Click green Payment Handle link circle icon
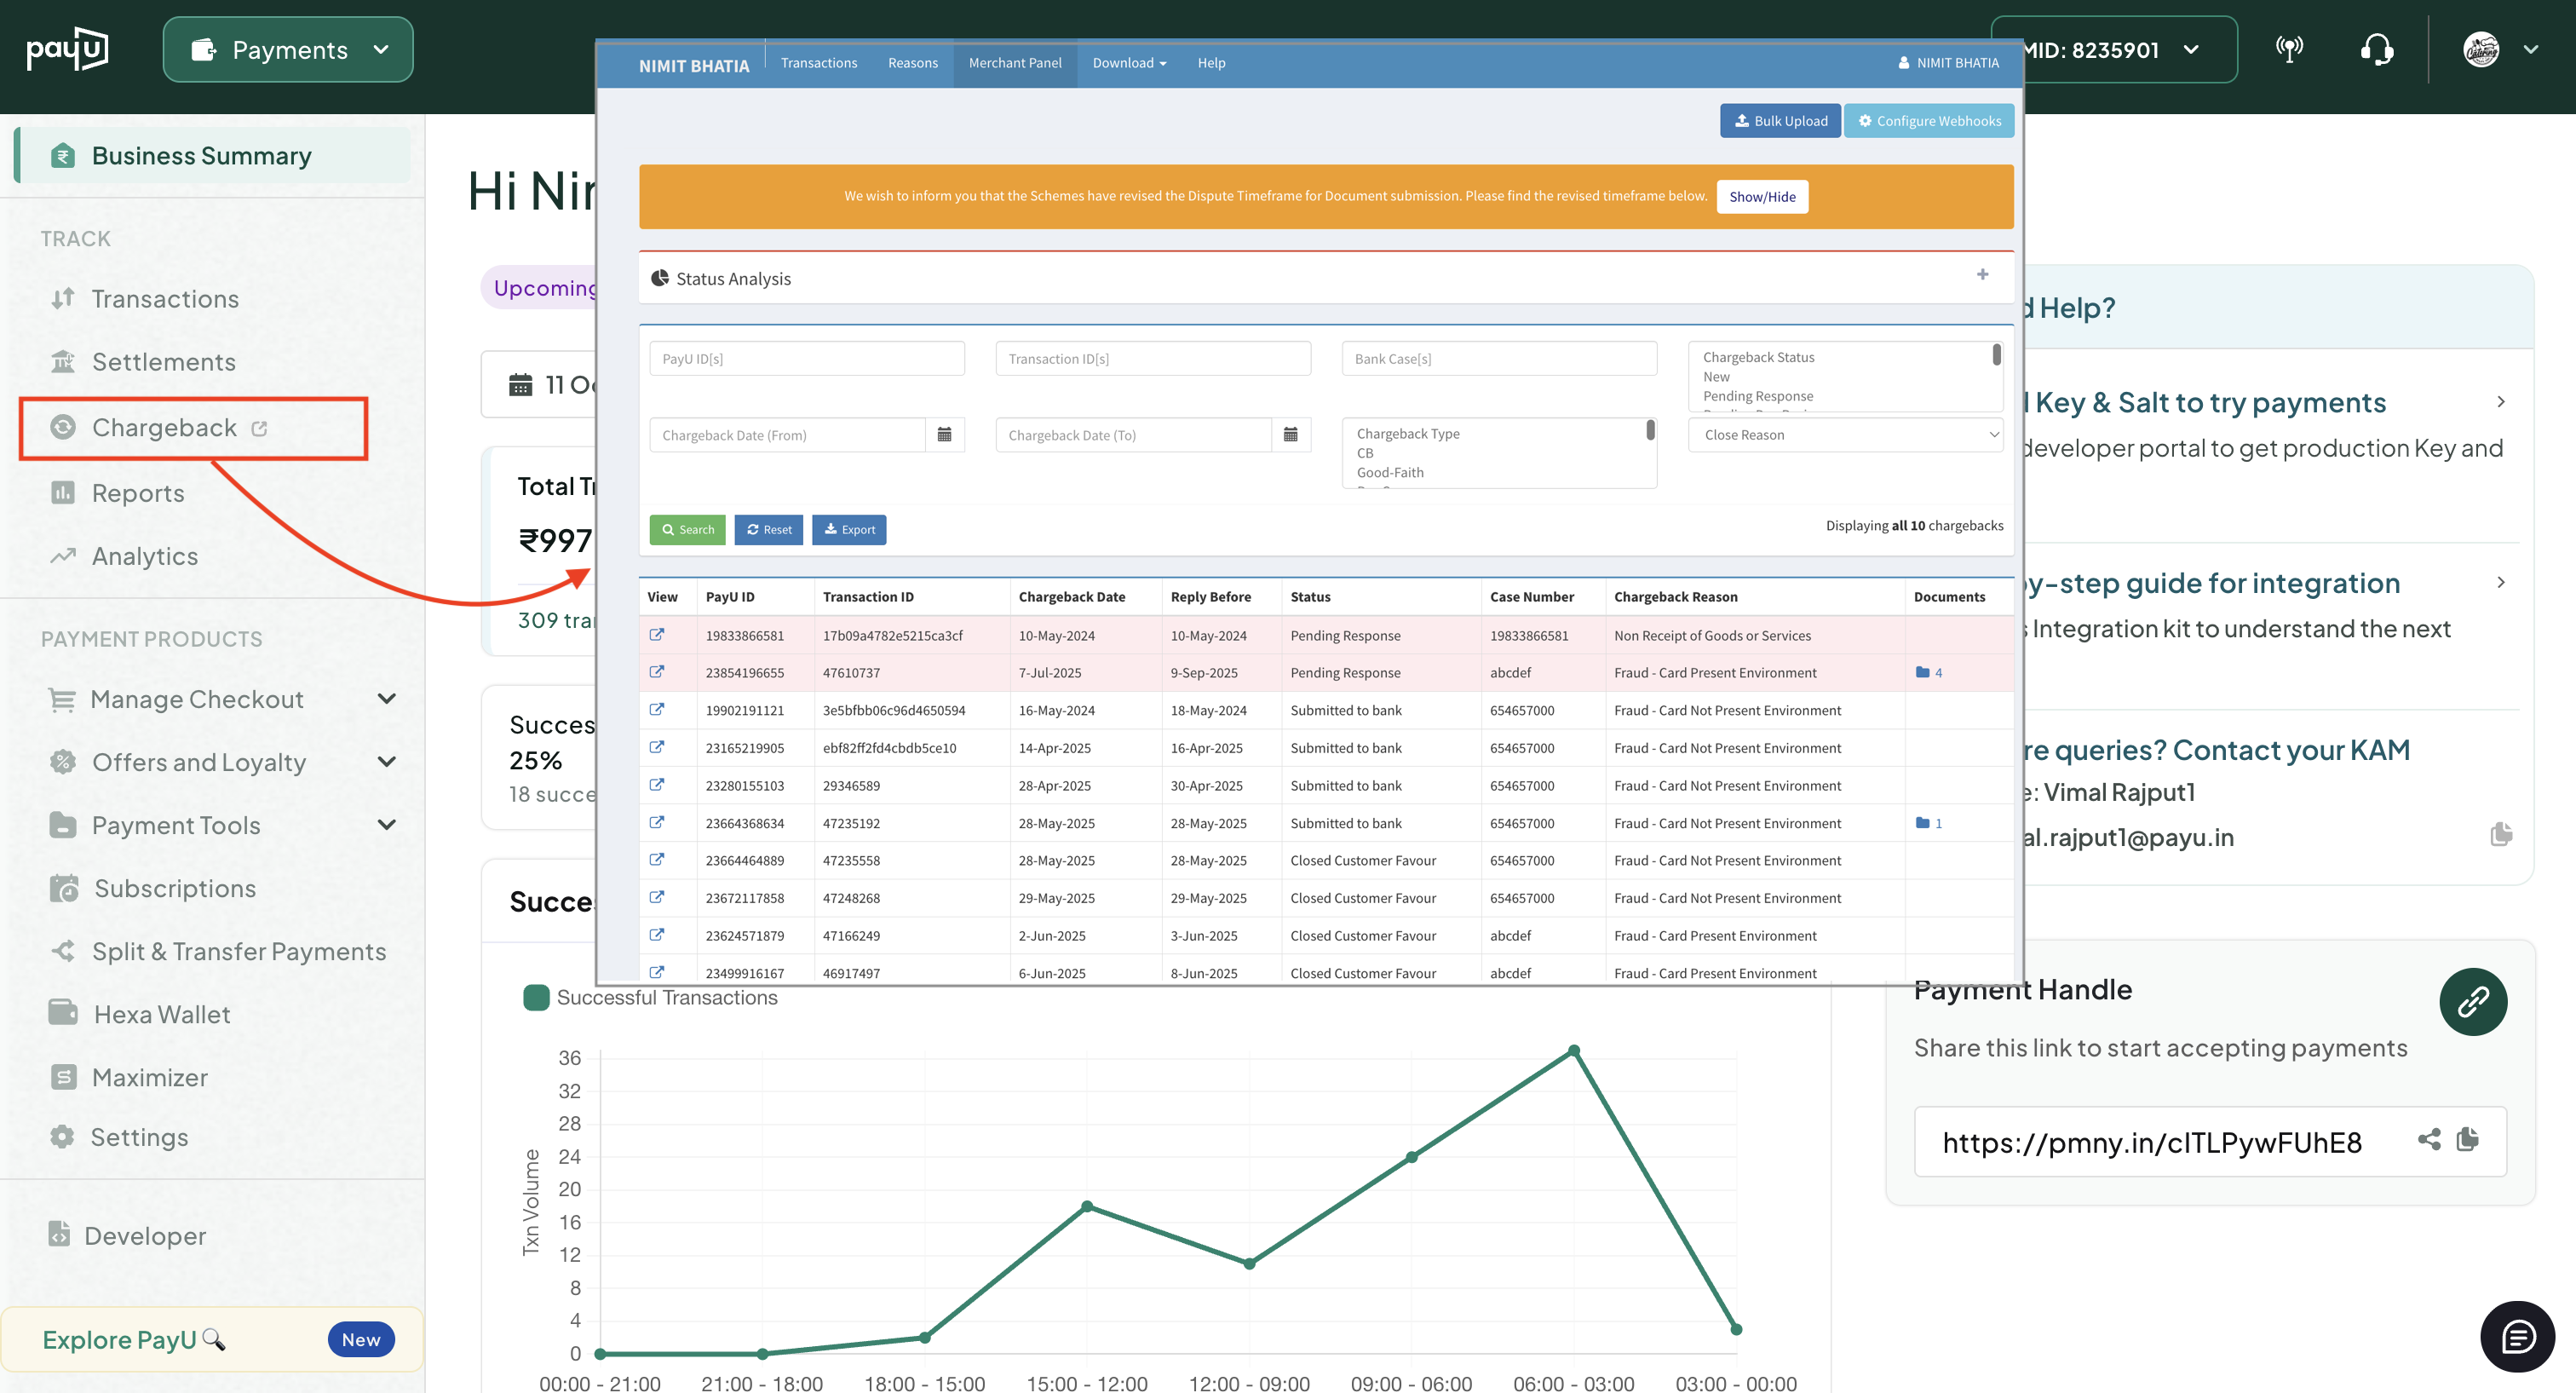The height and width of the screenshot is (1393, 2576). click(2472, 1001)
